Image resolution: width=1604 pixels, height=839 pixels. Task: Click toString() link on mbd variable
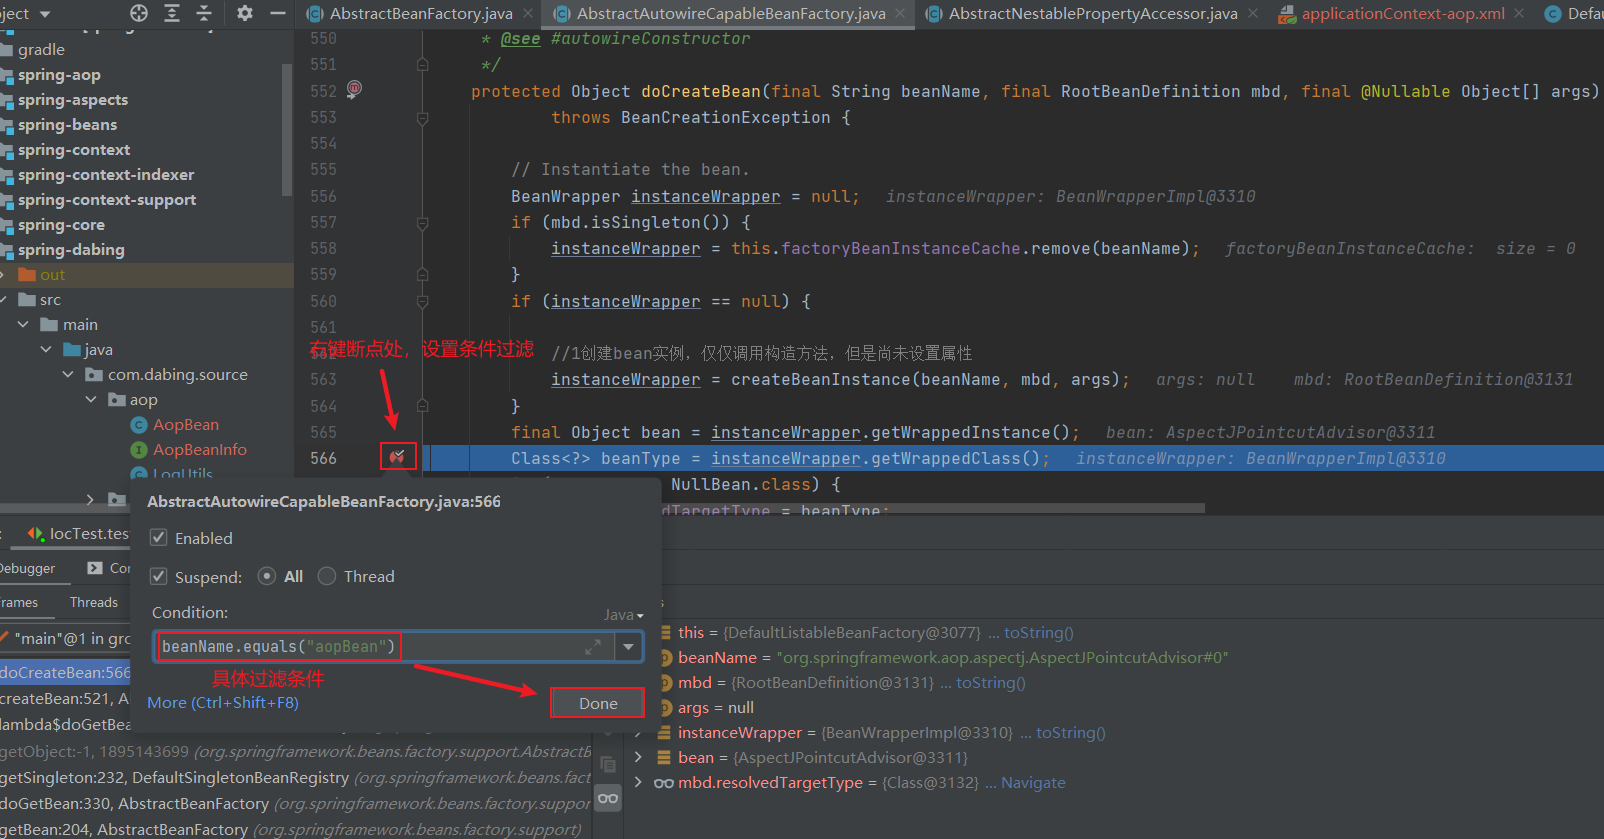[991, 683]
